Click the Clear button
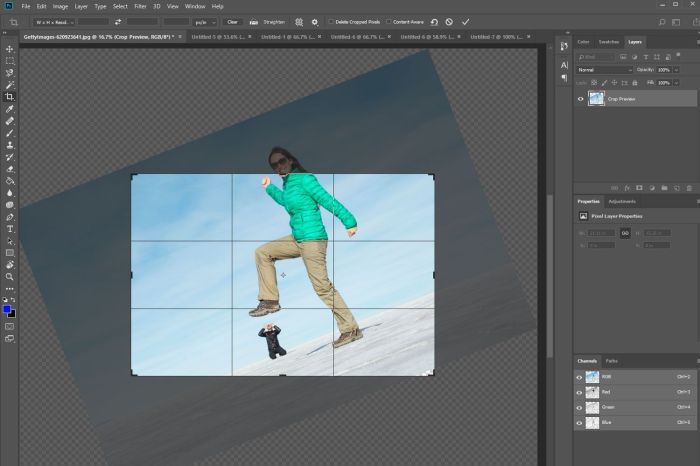 [233, 22]
